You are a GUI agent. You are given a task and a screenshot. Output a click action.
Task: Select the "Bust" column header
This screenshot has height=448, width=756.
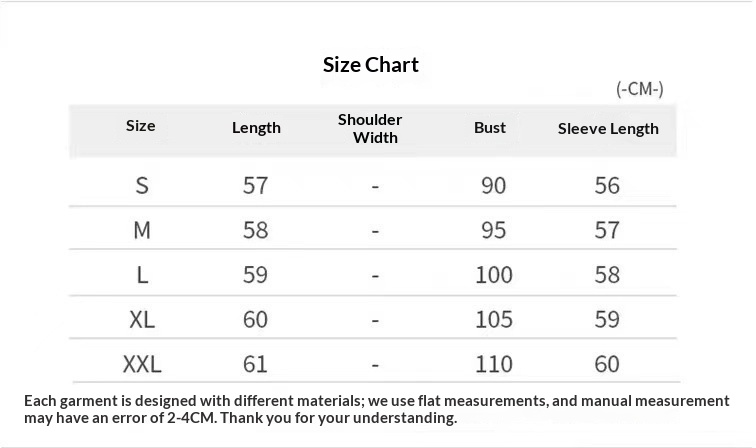(x=490, y=128)
